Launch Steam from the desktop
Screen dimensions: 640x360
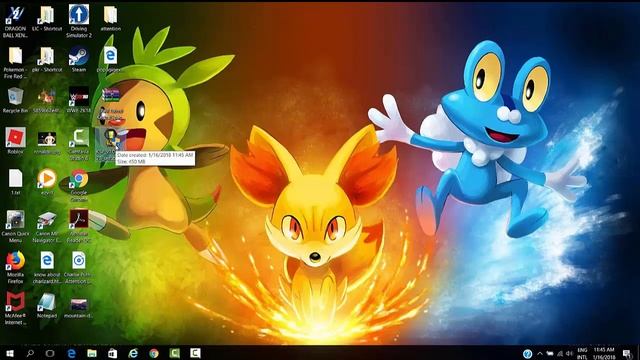79,60
